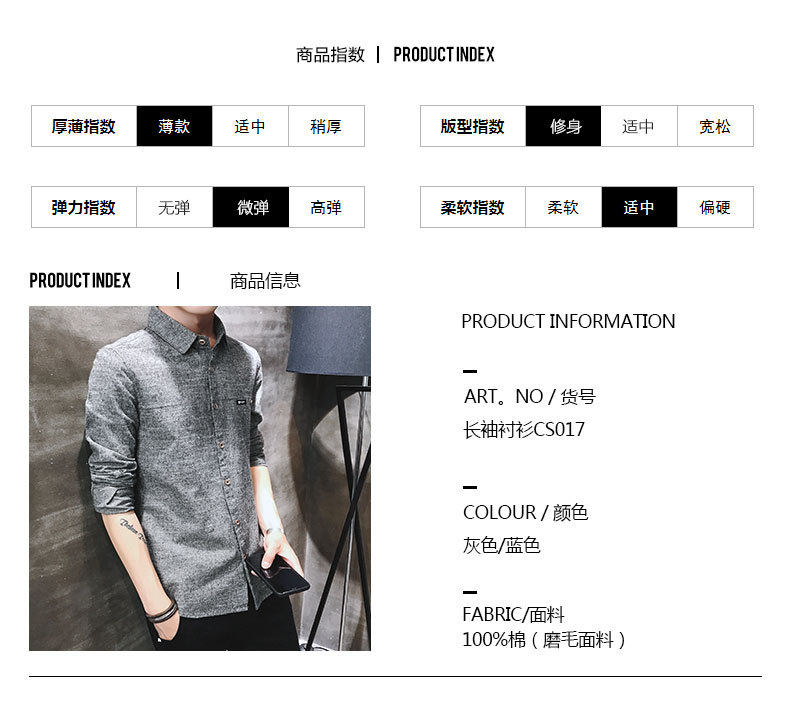Click the 灰色/蓝色 colour text

coord(501,545)
